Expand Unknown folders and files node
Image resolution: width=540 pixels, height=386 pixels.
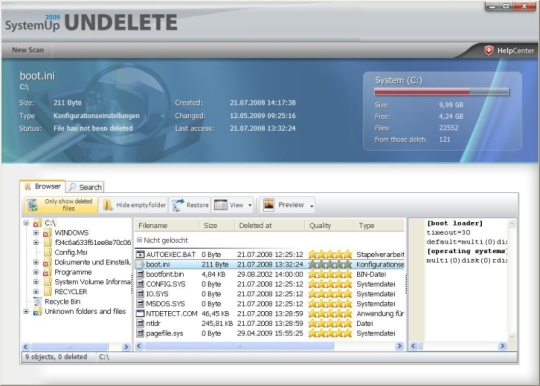pyautogui.click(x=26, y=312)
